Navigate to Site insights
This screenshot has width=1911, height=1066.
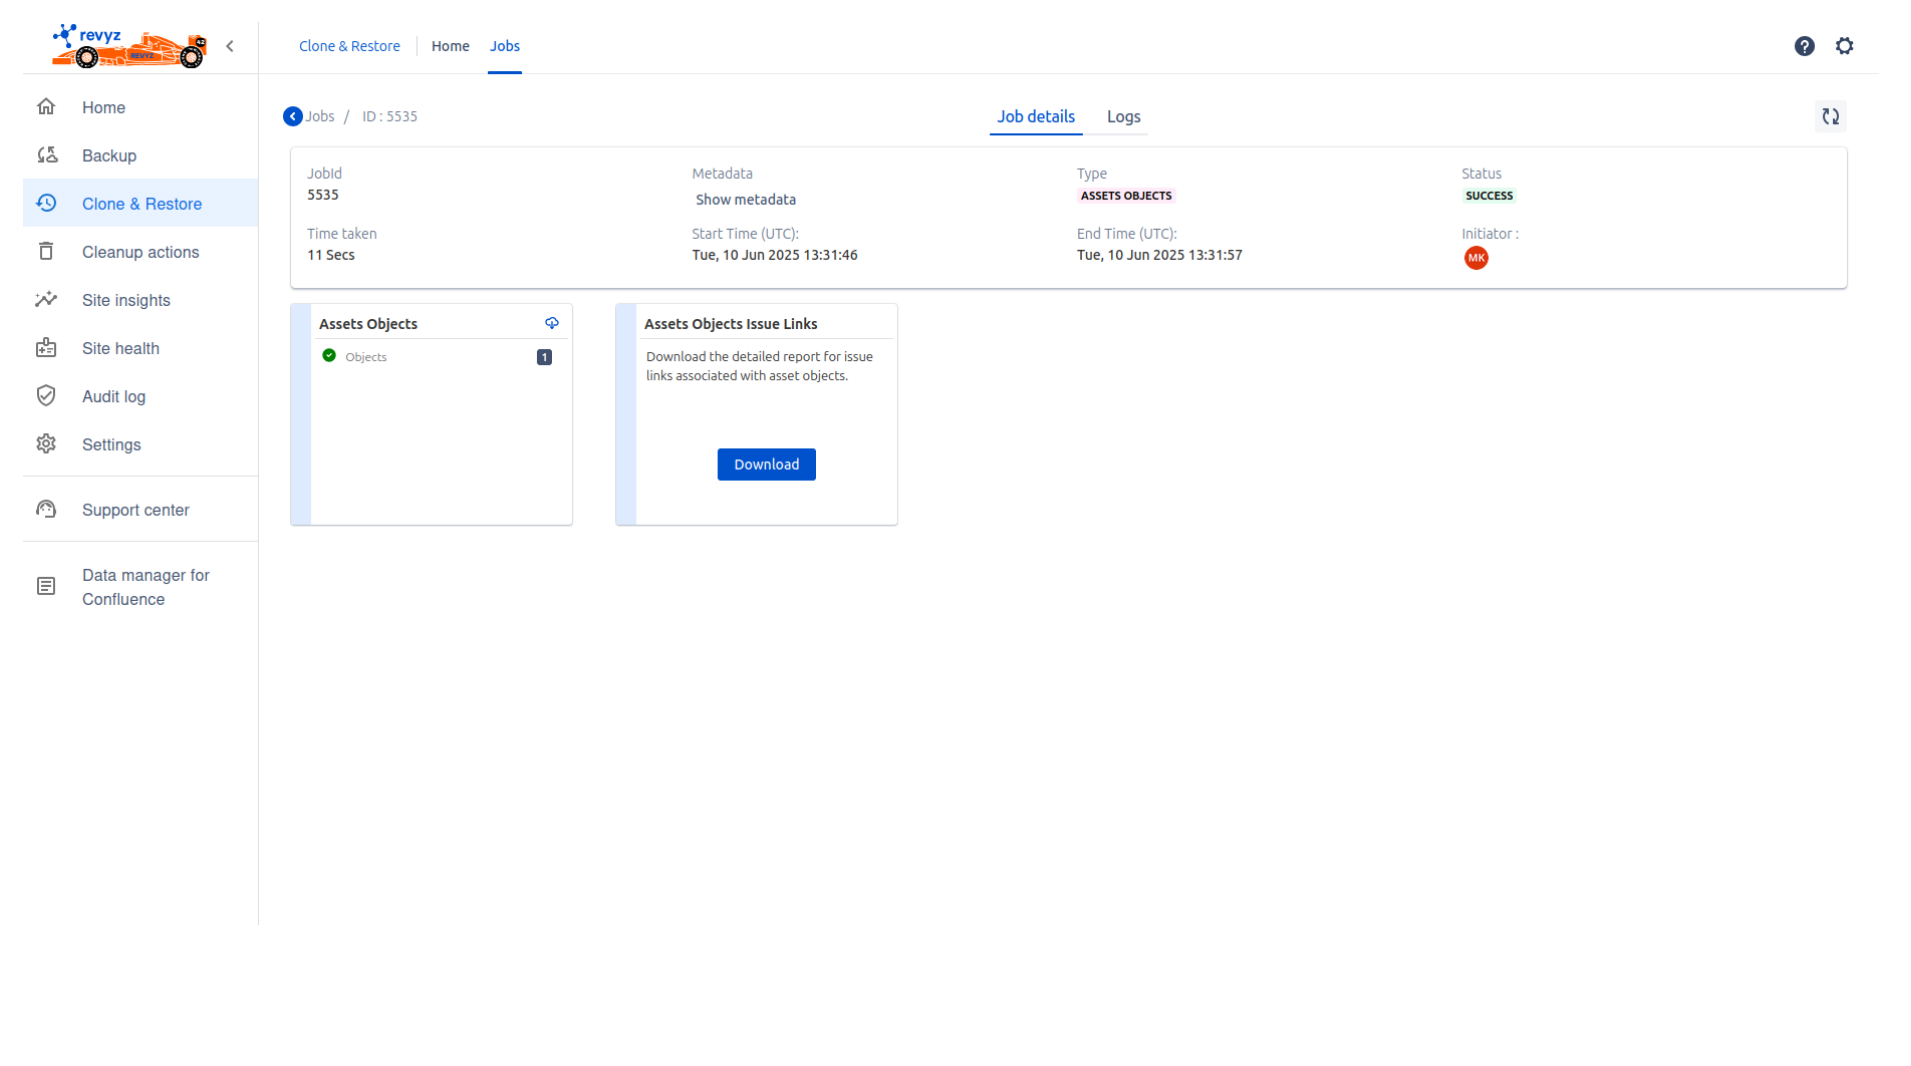pyautogui.click(x=126, y=300)
